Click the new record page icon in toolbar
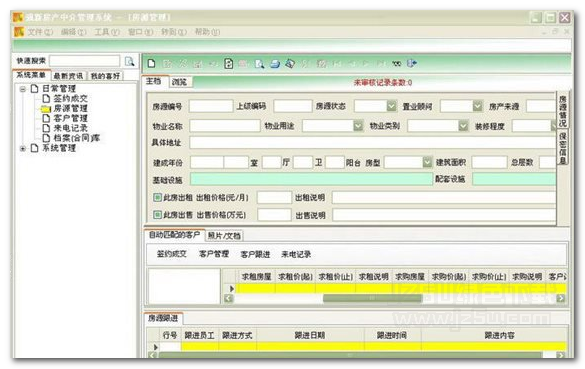This screenshot has width=585, height=369. click(x=151, y=63)
